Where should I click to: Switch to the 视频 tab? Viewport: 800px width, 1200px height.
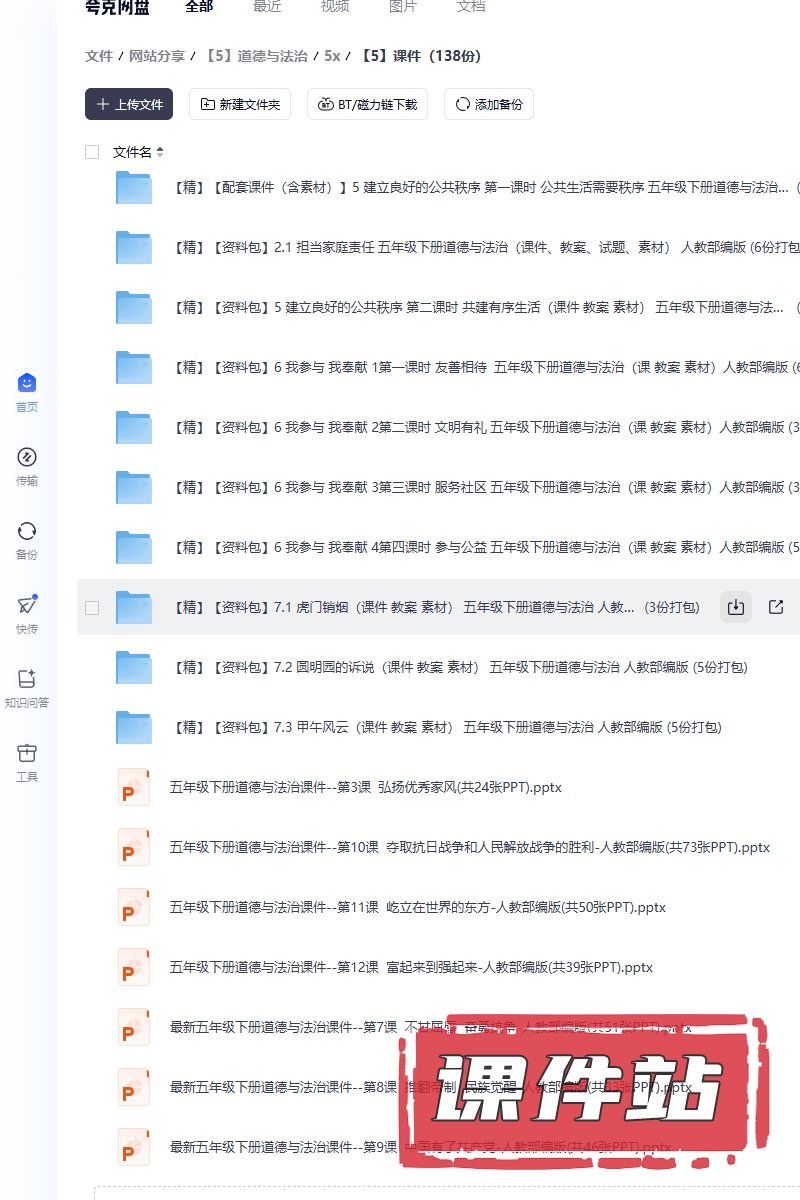(x=335, y=6)
